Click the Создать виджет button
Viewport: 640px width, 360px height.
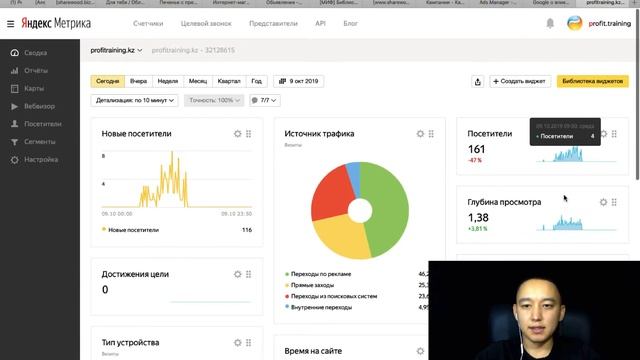tap(520, 81)
